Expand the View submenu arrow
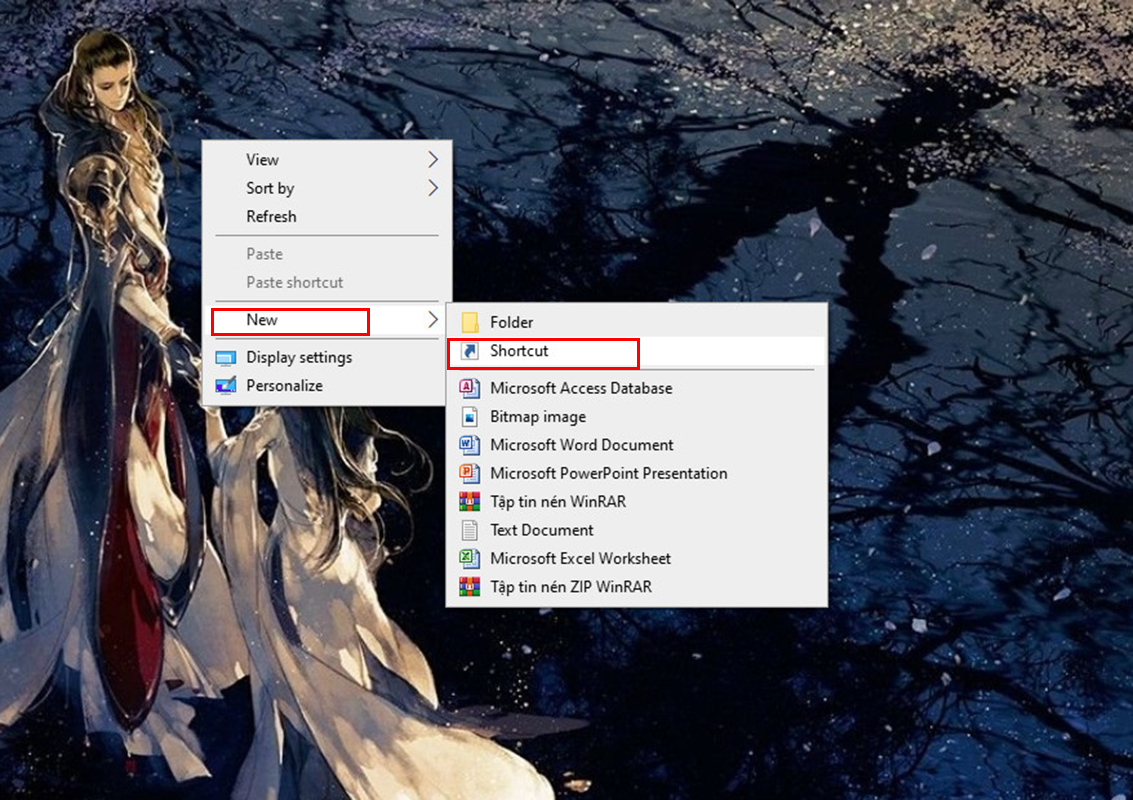The image size is (1133, 800). (x=433, y=160)
